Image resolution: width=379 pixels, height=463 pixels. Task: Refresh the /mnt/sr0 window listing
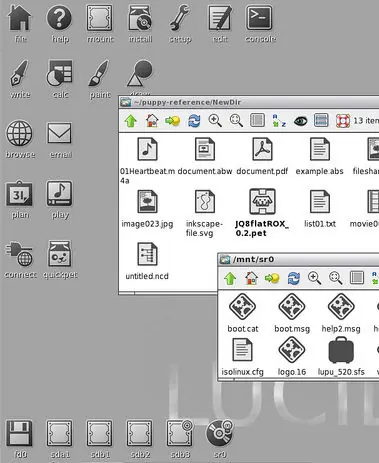[293, 278]
